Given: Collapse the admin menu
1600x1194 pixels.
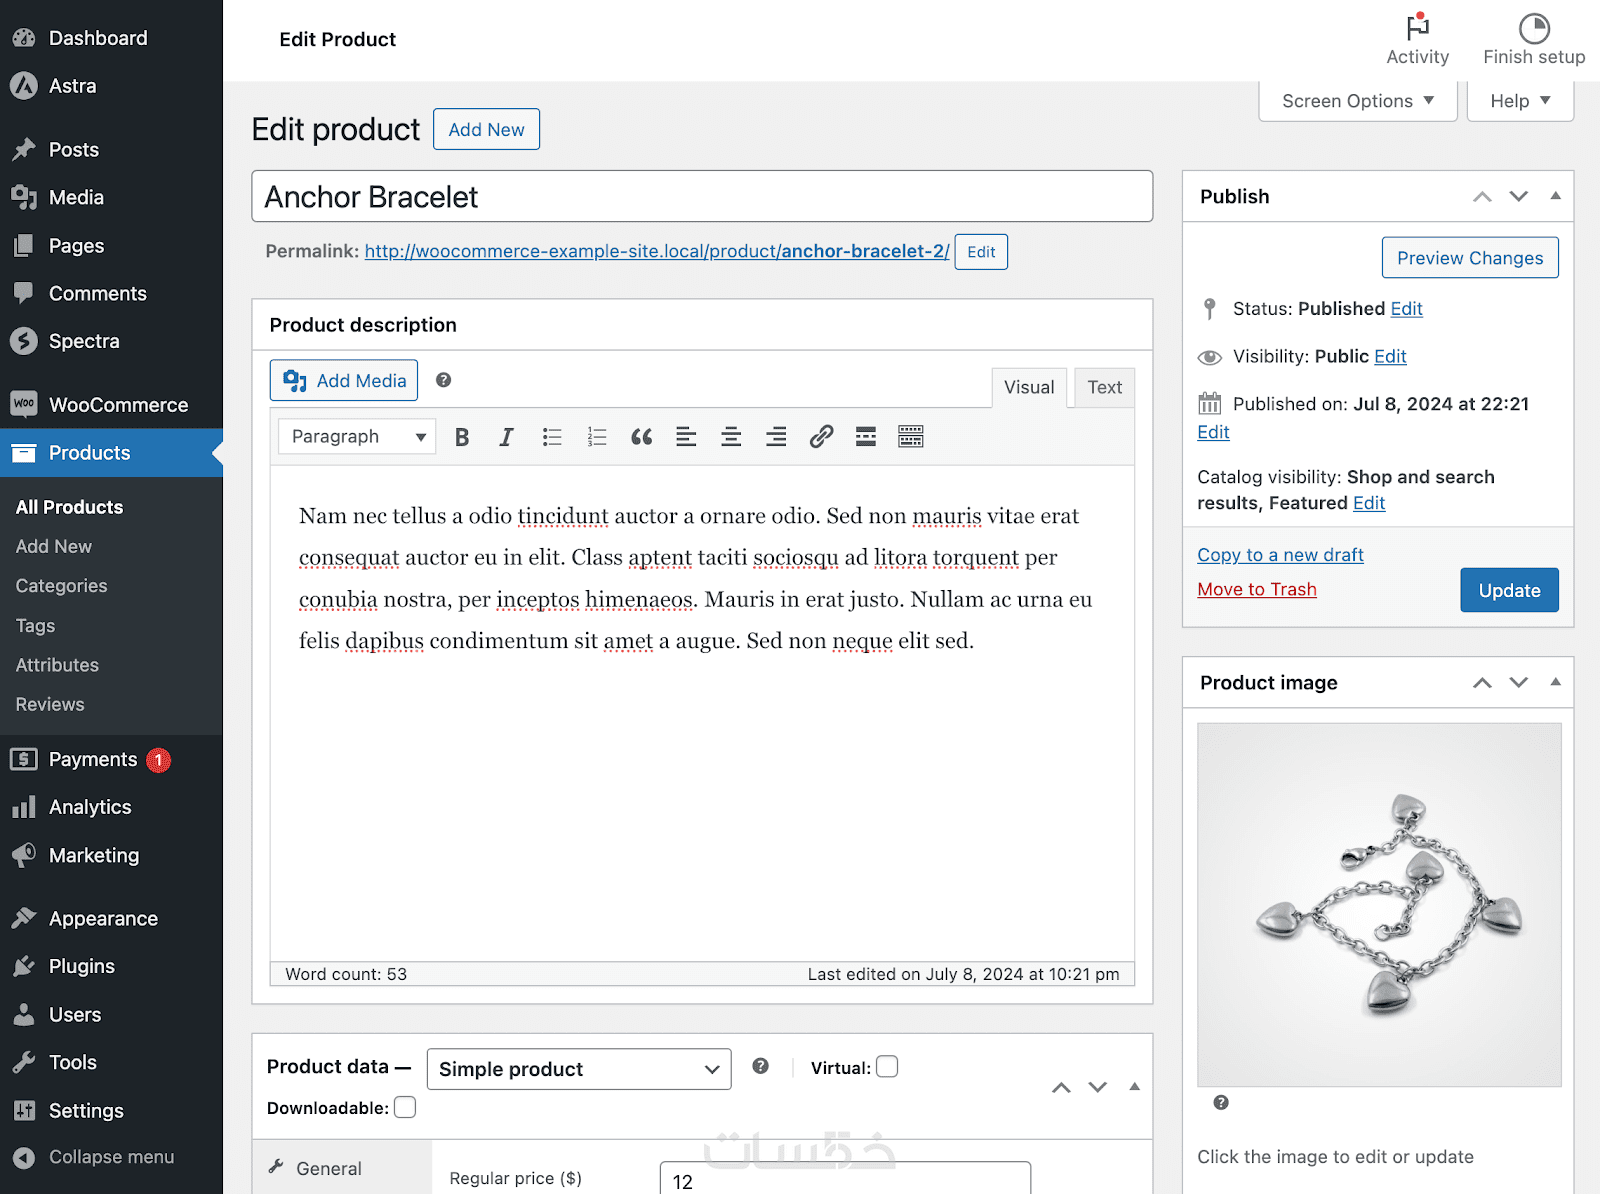Looking at the screenshot, I should coord(111,1157).
